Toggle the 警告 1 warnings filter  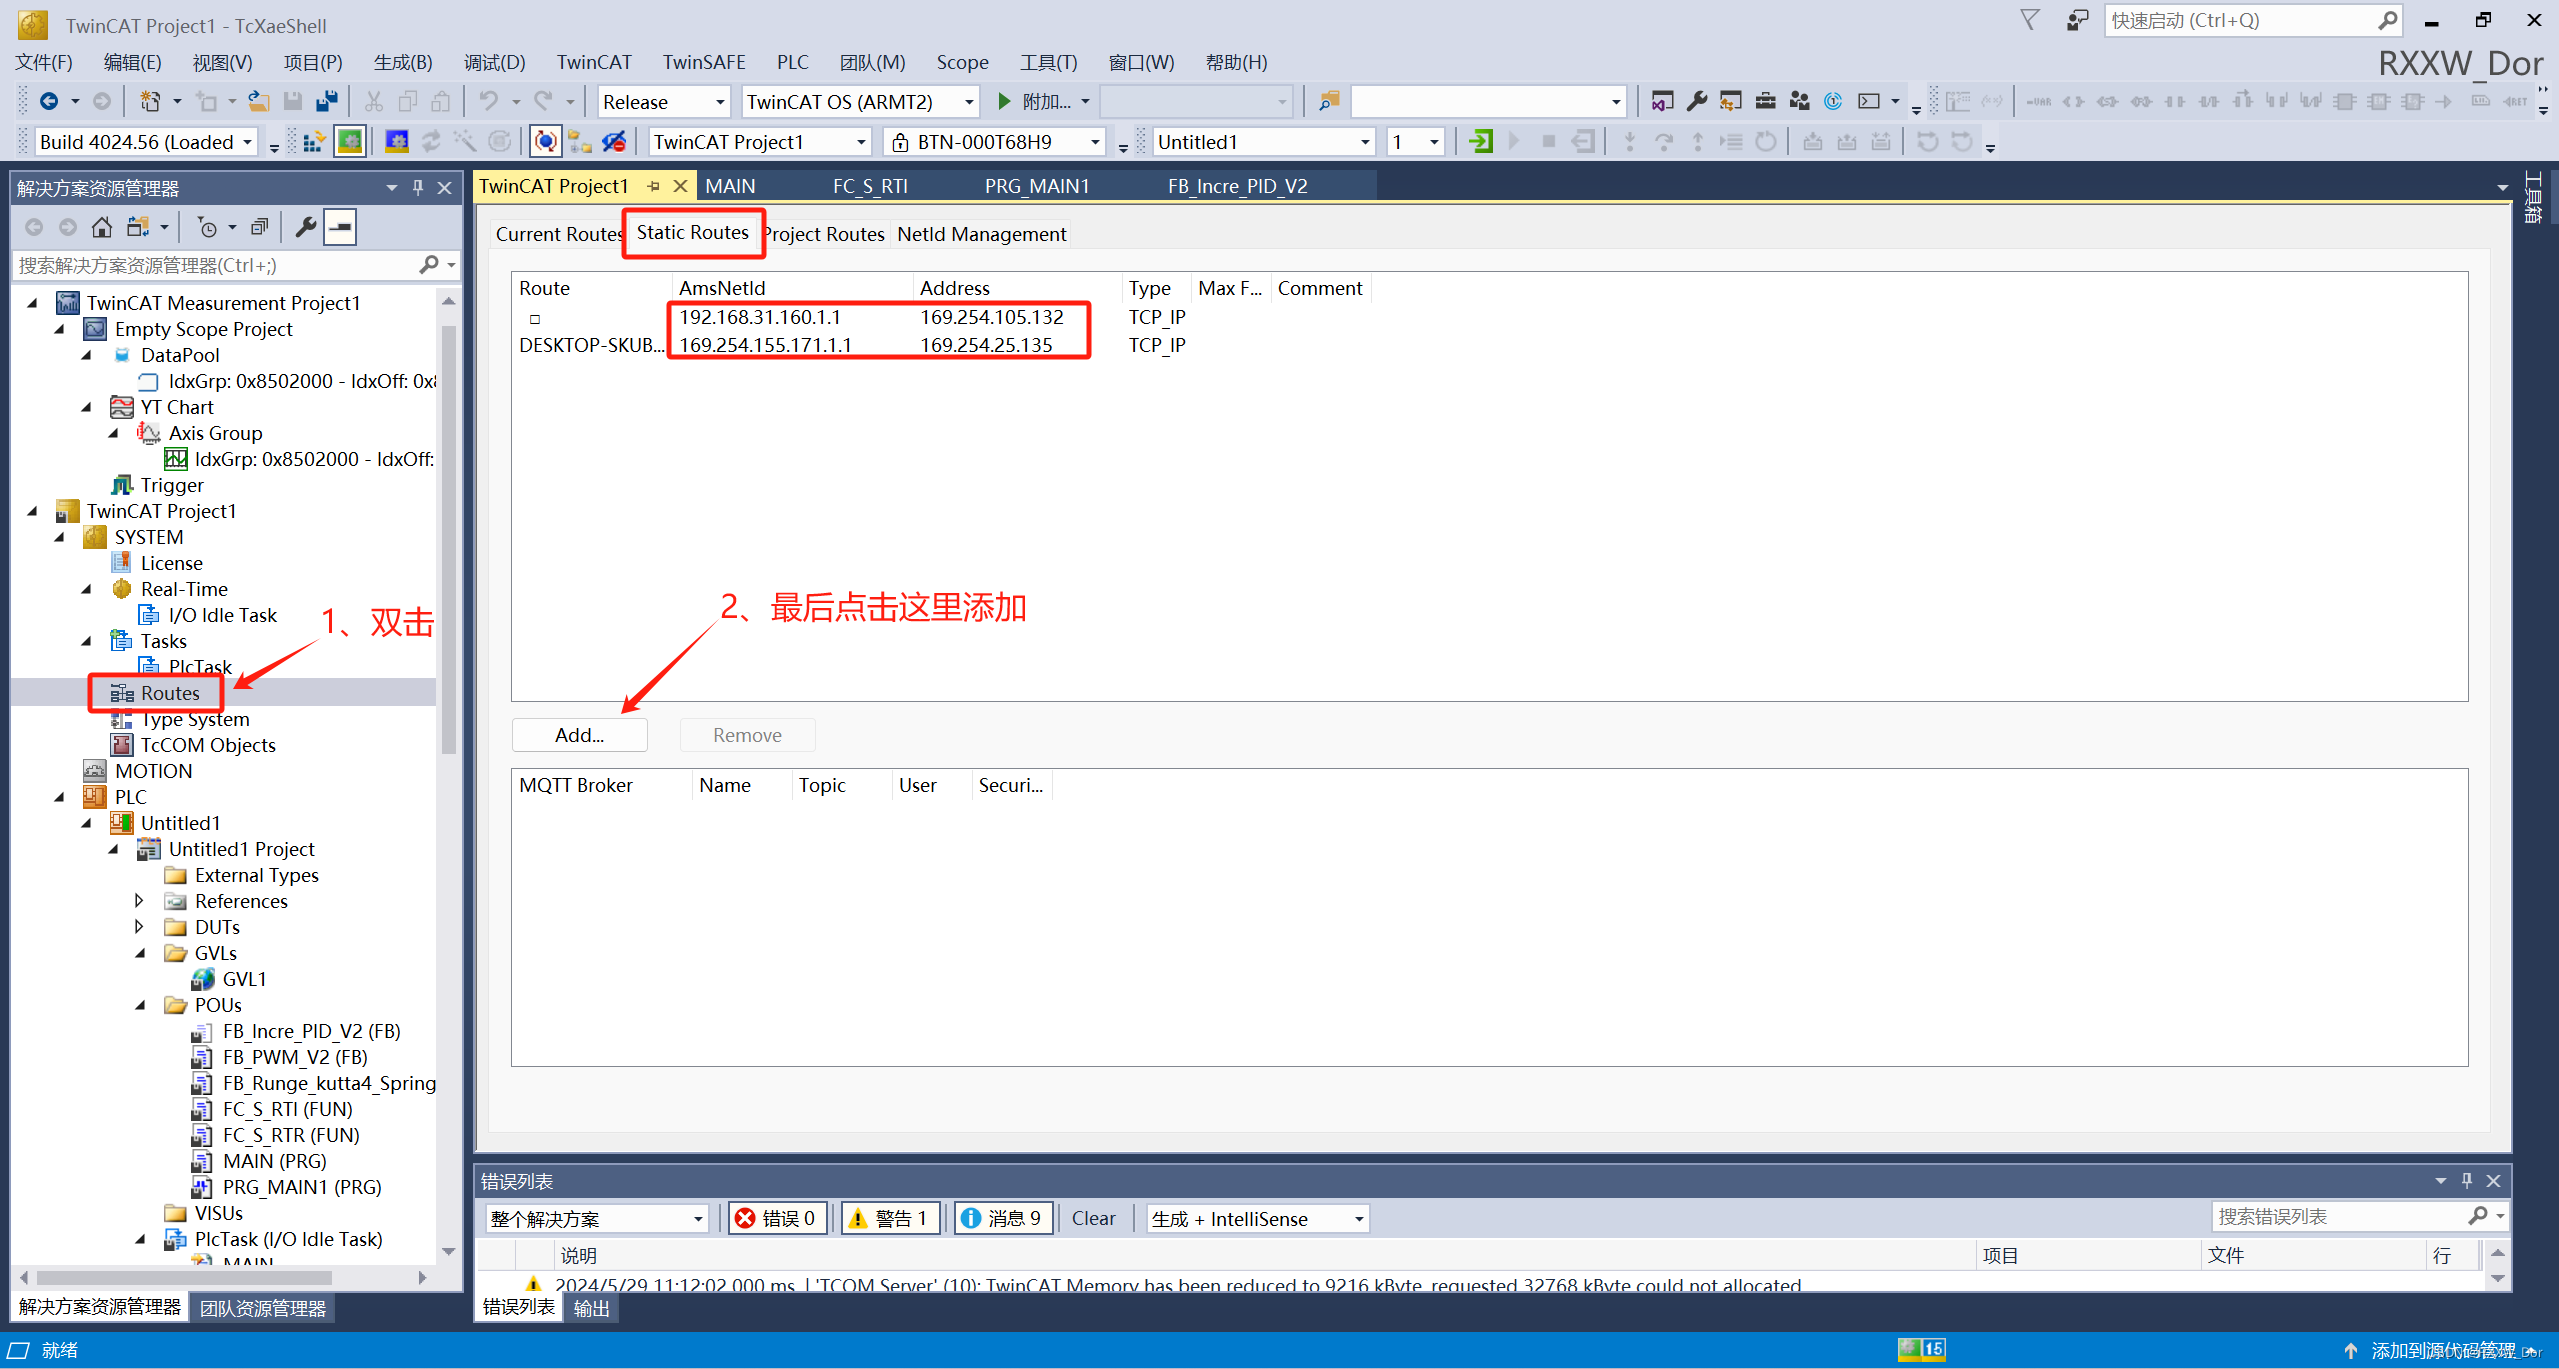pyautogui.click(x=890, y=1218)
